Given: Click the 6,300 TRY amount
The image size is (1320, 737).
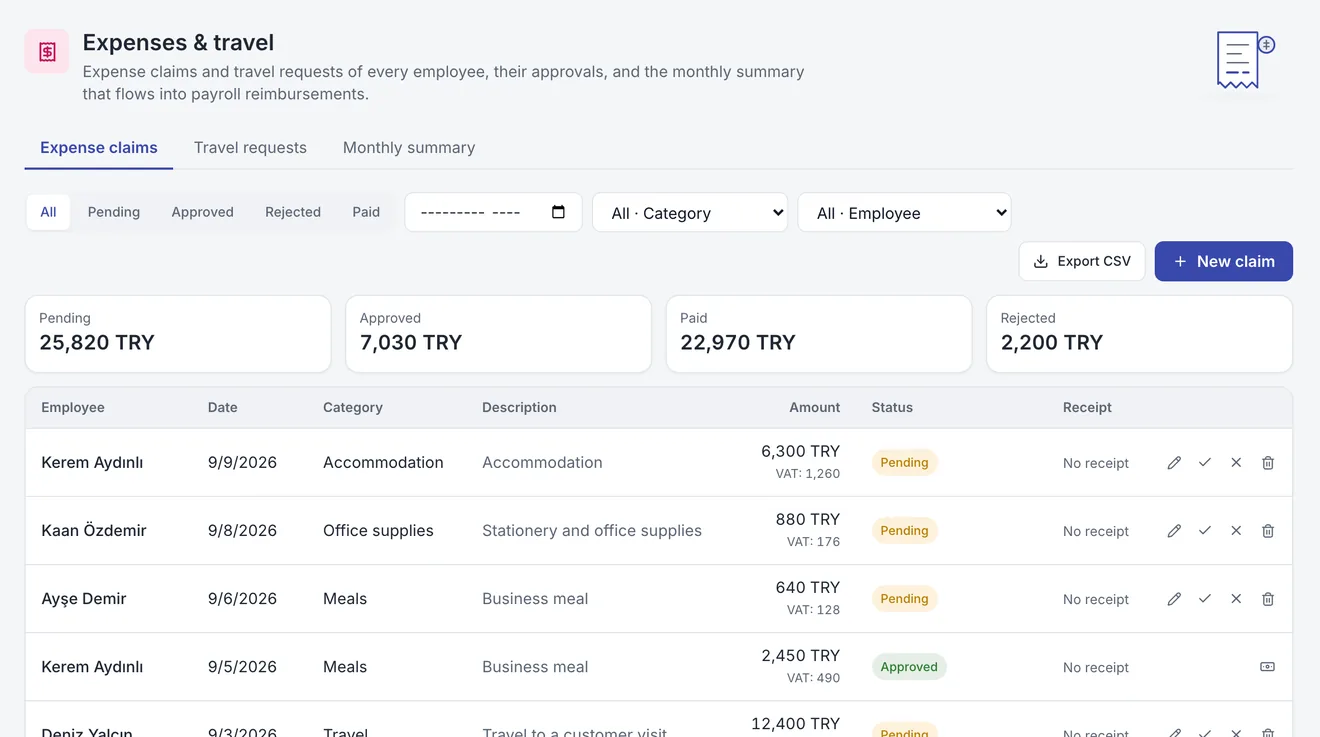Looking at the screenshot, I should coord(800,451).
